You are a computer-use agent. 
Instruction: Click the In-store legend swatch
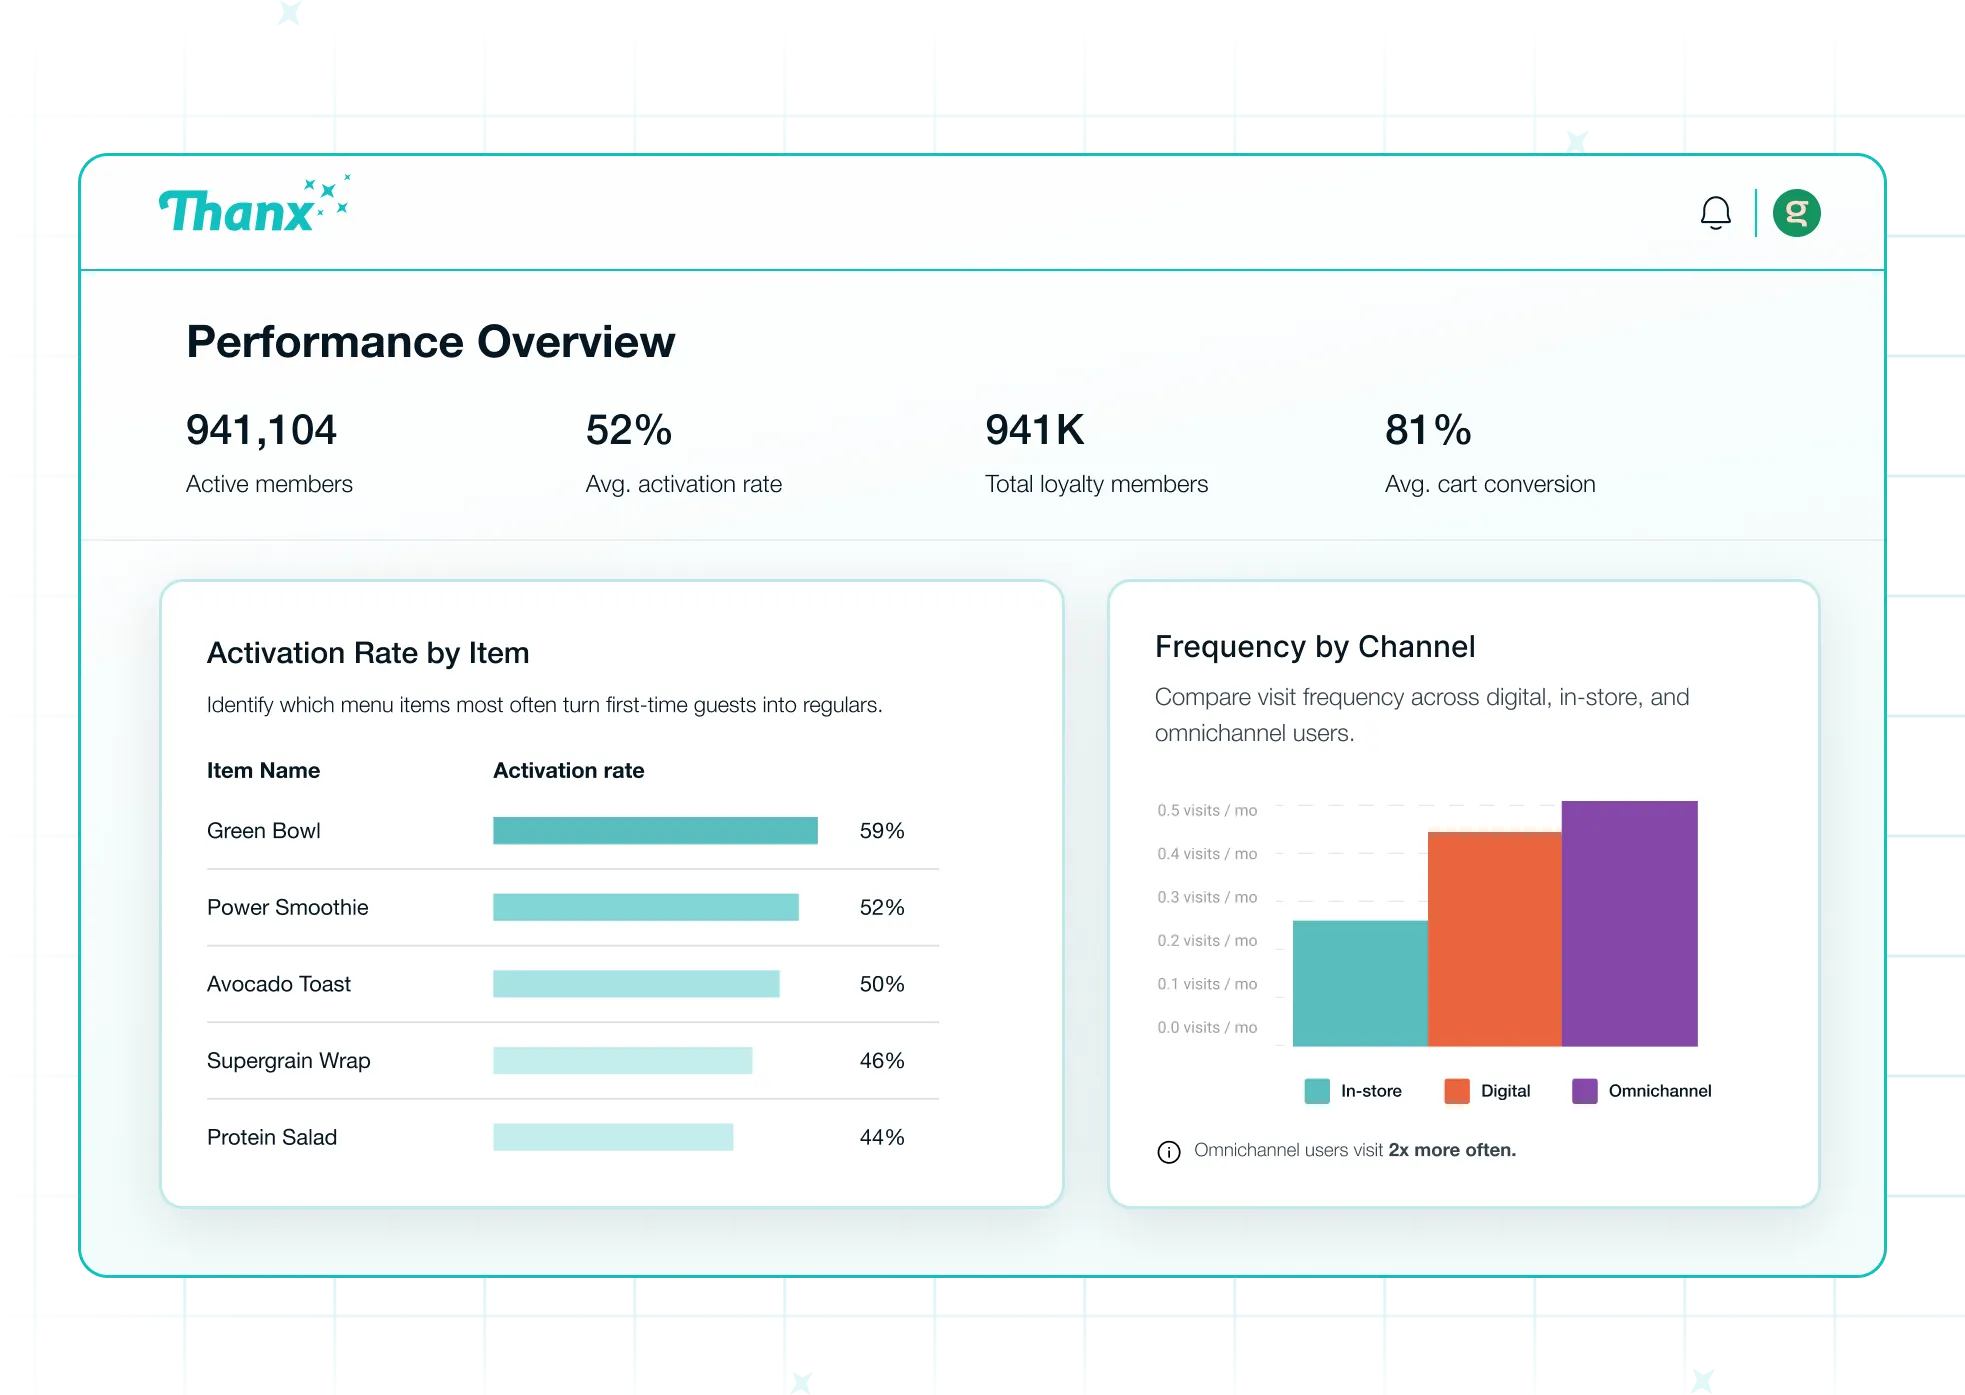(1316, 1091)
